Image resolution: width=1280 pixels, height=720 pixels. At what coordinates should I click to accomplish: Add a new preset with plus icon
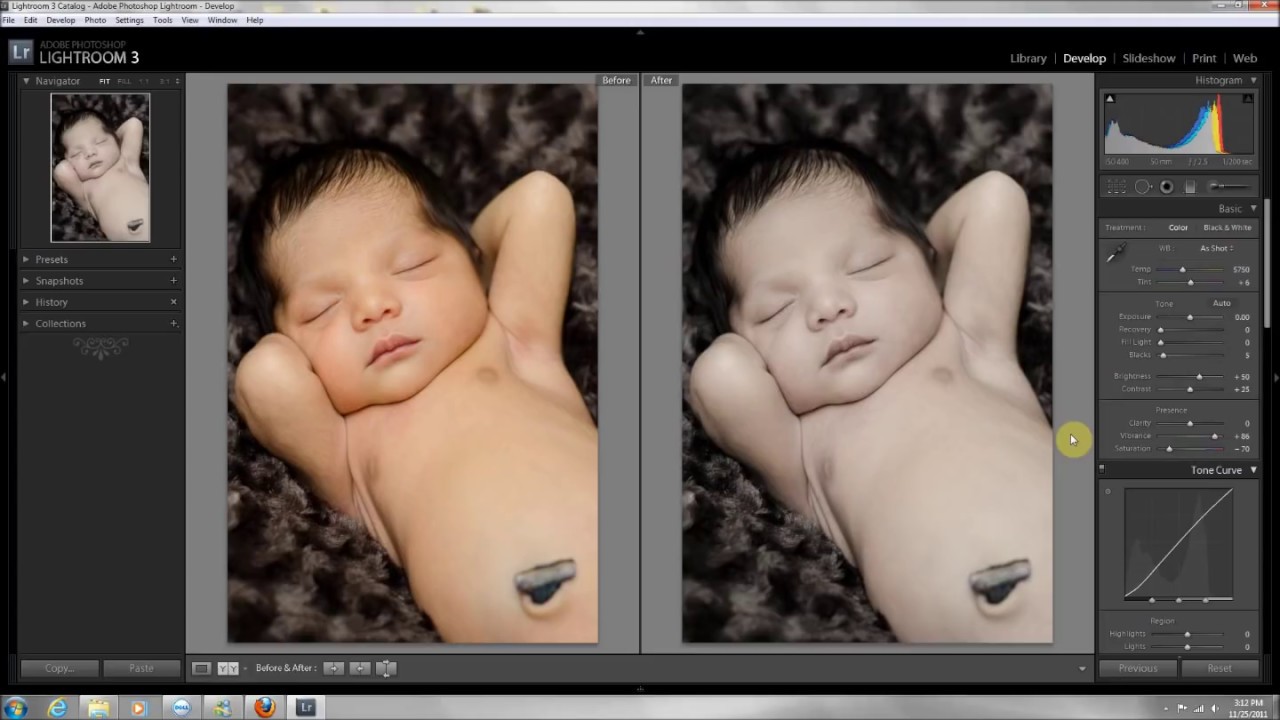(173, 259)
